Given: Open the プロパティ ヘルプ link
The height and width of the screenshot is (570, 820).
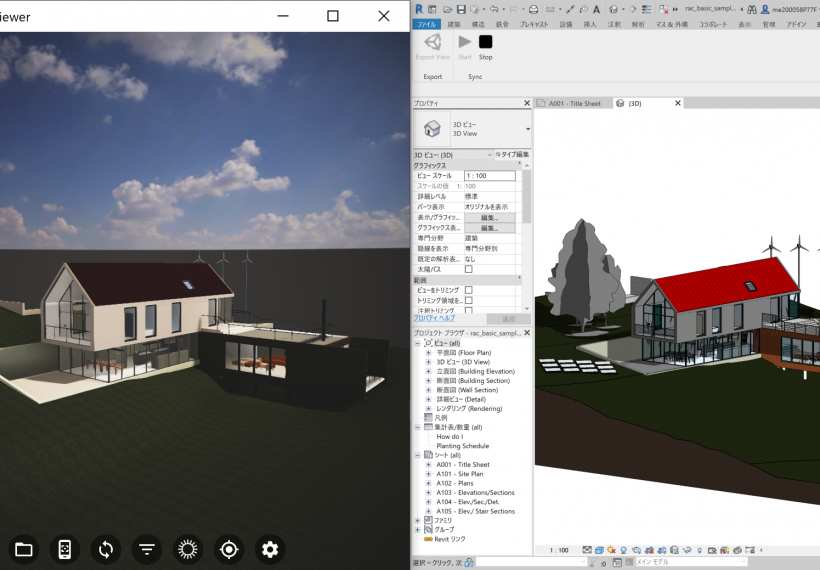Looking at the screenshot, I should tap(434, 318).
